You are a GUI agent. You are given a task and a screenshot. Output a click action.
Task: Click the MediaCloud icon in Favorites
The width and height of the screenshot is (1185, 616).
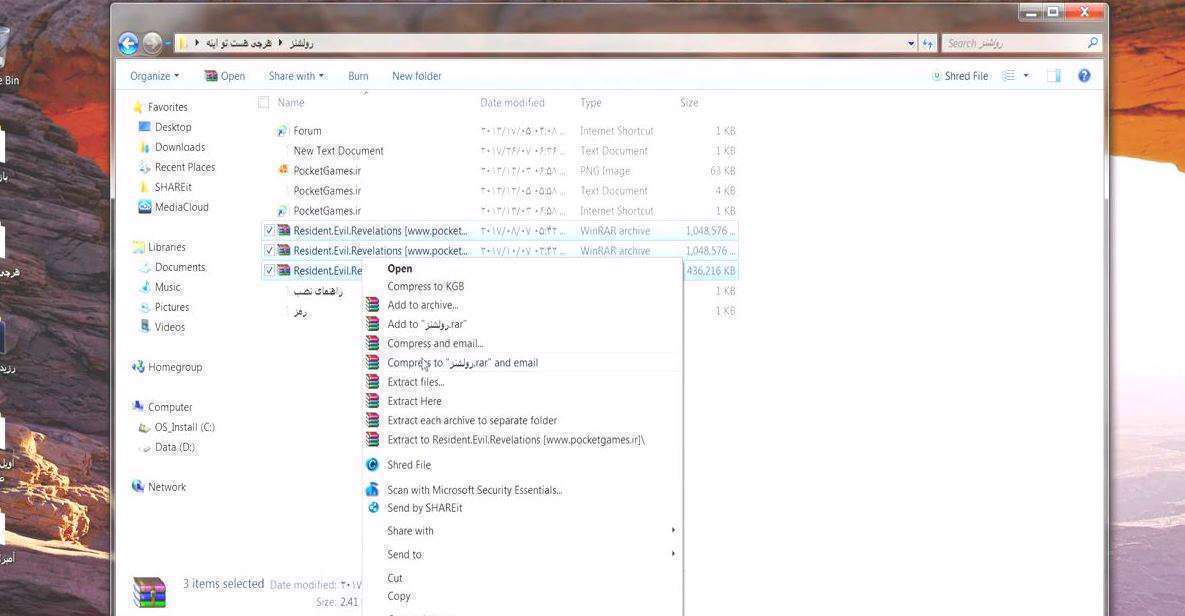click(x=145, y=207)
